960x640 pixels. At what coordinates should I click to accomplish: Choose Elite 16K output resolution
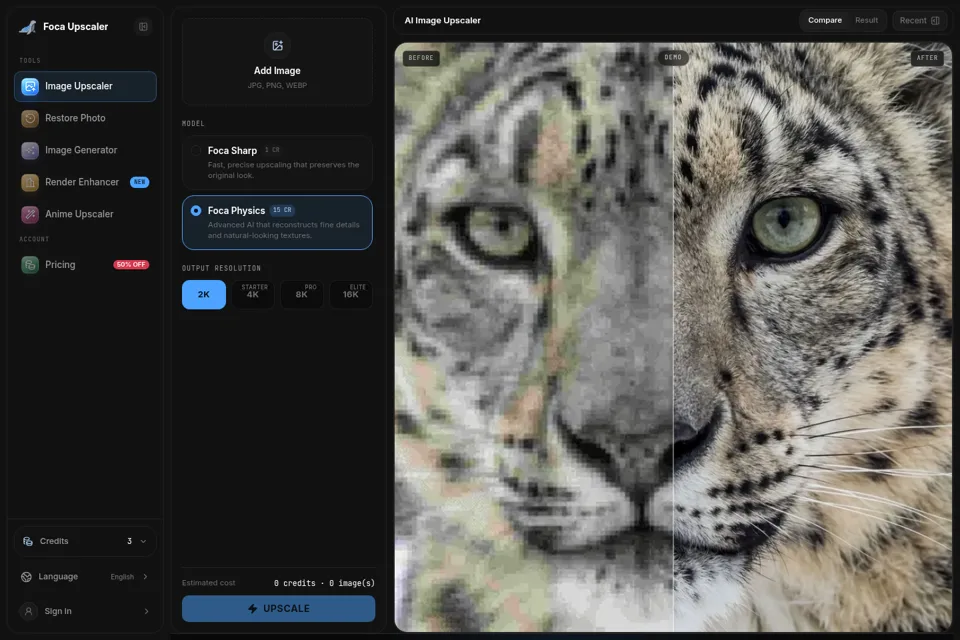coord(351,295)
